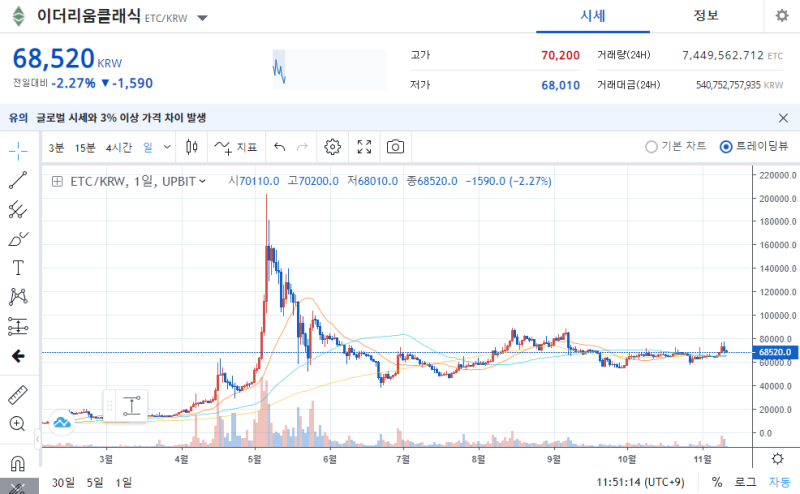The image size is (800, 494).
Task: Click the mini price sparkline thumbnail
Action: [329, 69]
